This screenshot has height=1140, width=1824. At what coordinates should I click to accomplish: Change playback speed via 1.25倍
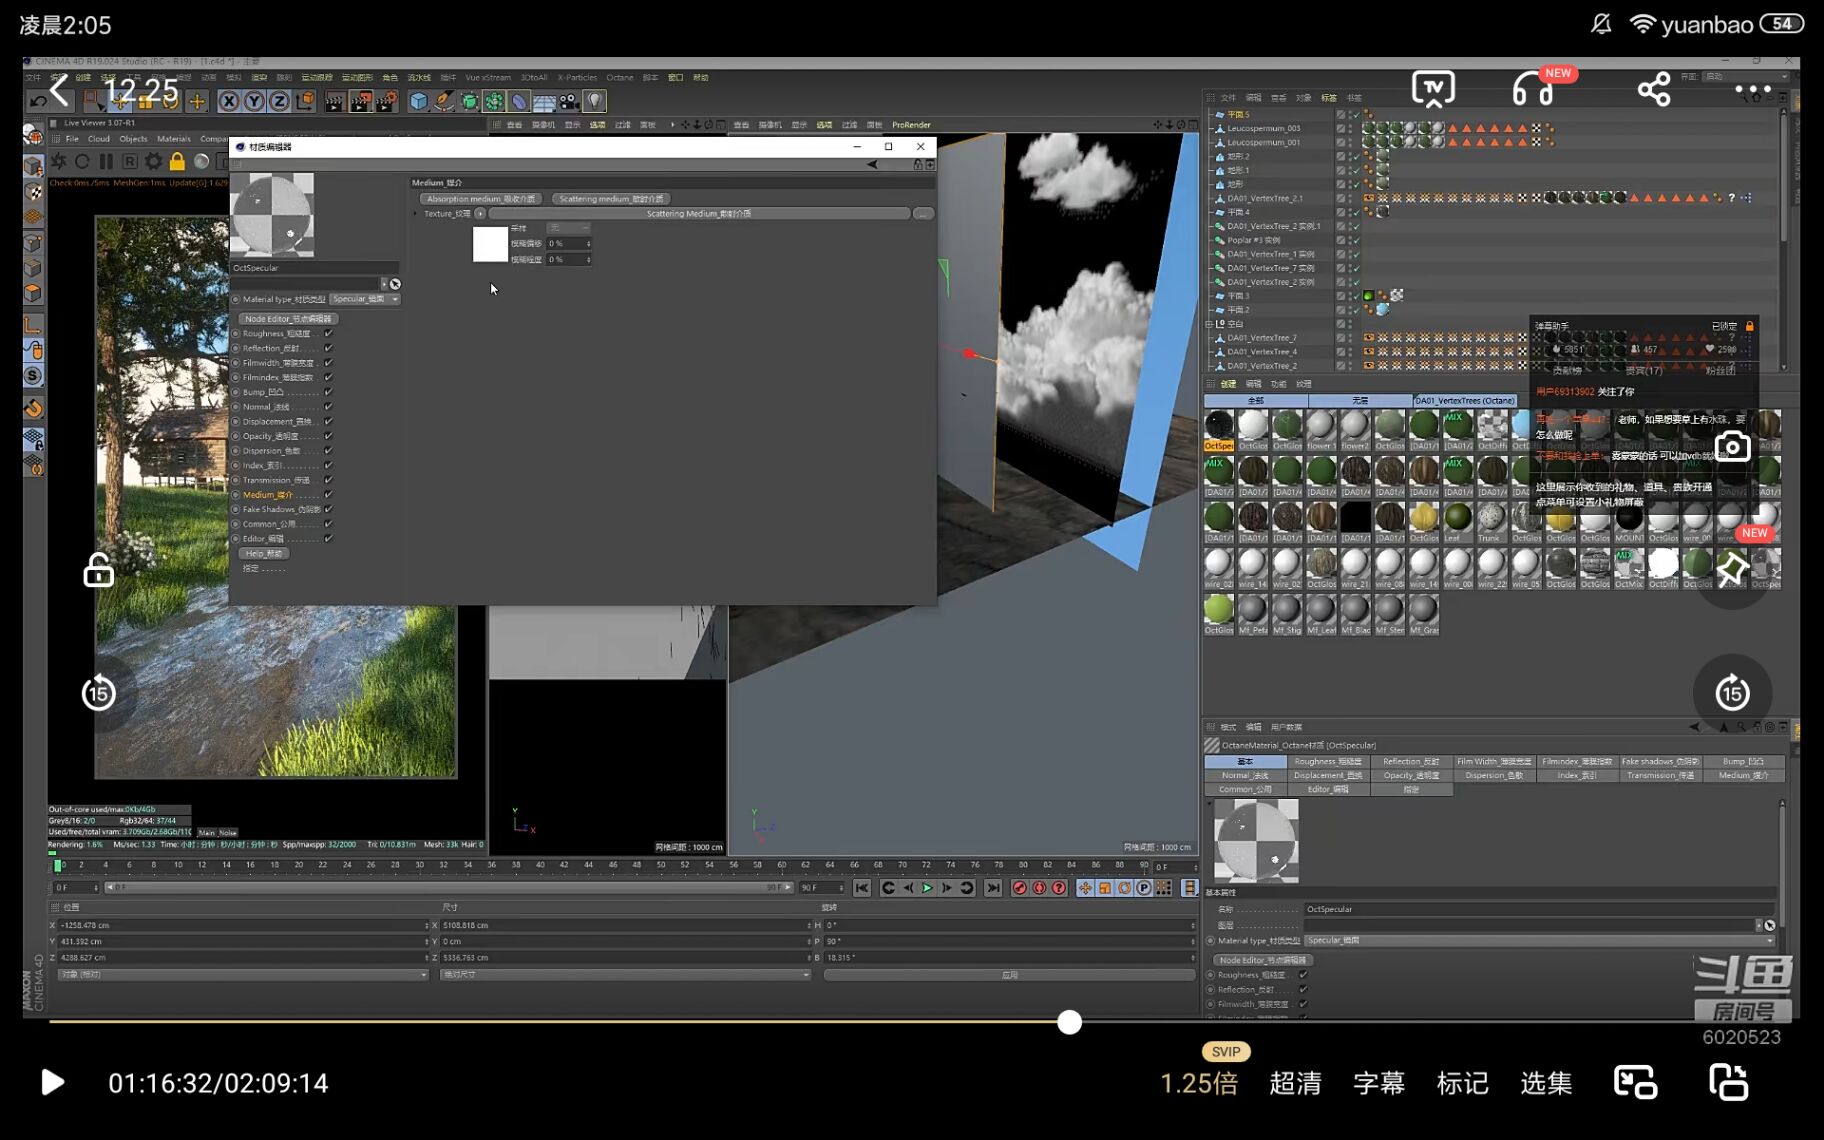pyautogui.click(x=1199, y=1083)
